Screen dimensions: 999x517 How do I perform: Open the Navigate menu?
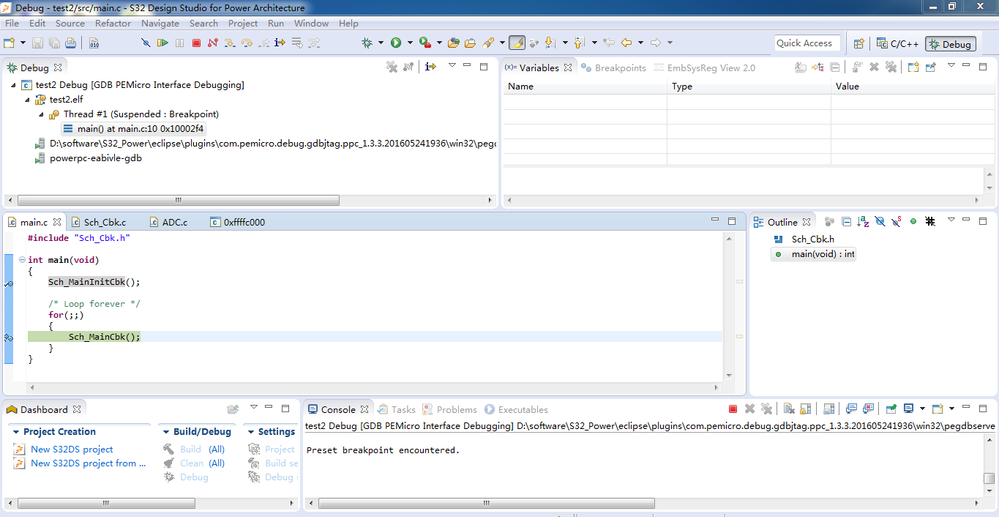coord(160,24)
